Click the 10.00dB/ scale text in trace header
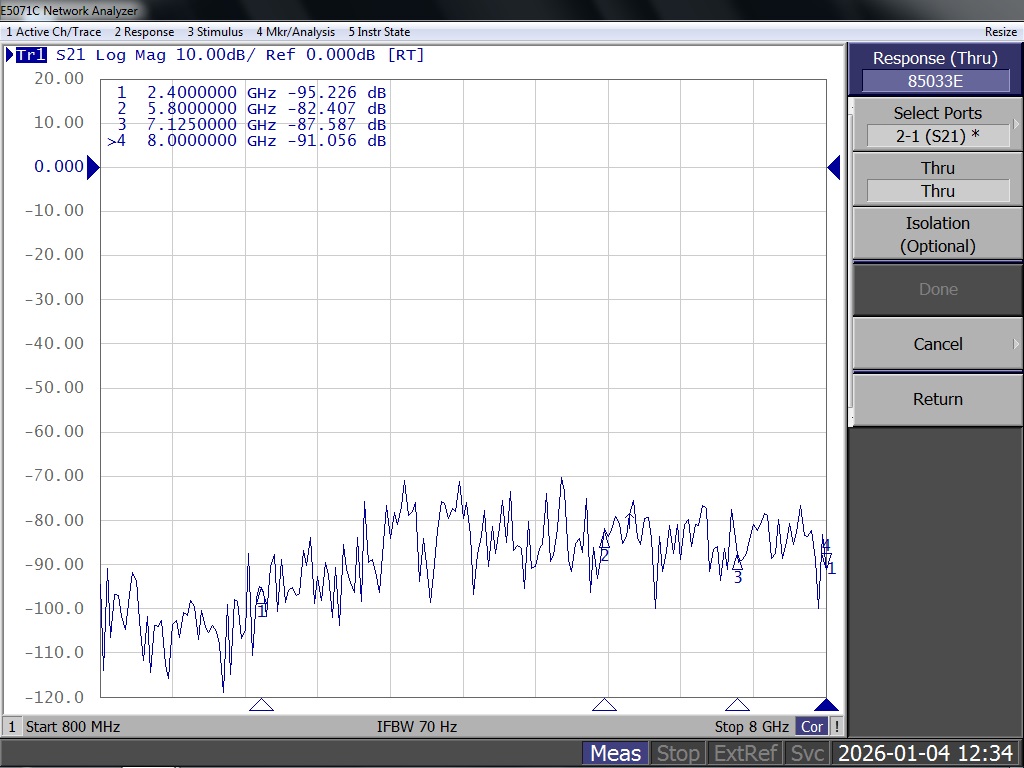 [216, 55]
